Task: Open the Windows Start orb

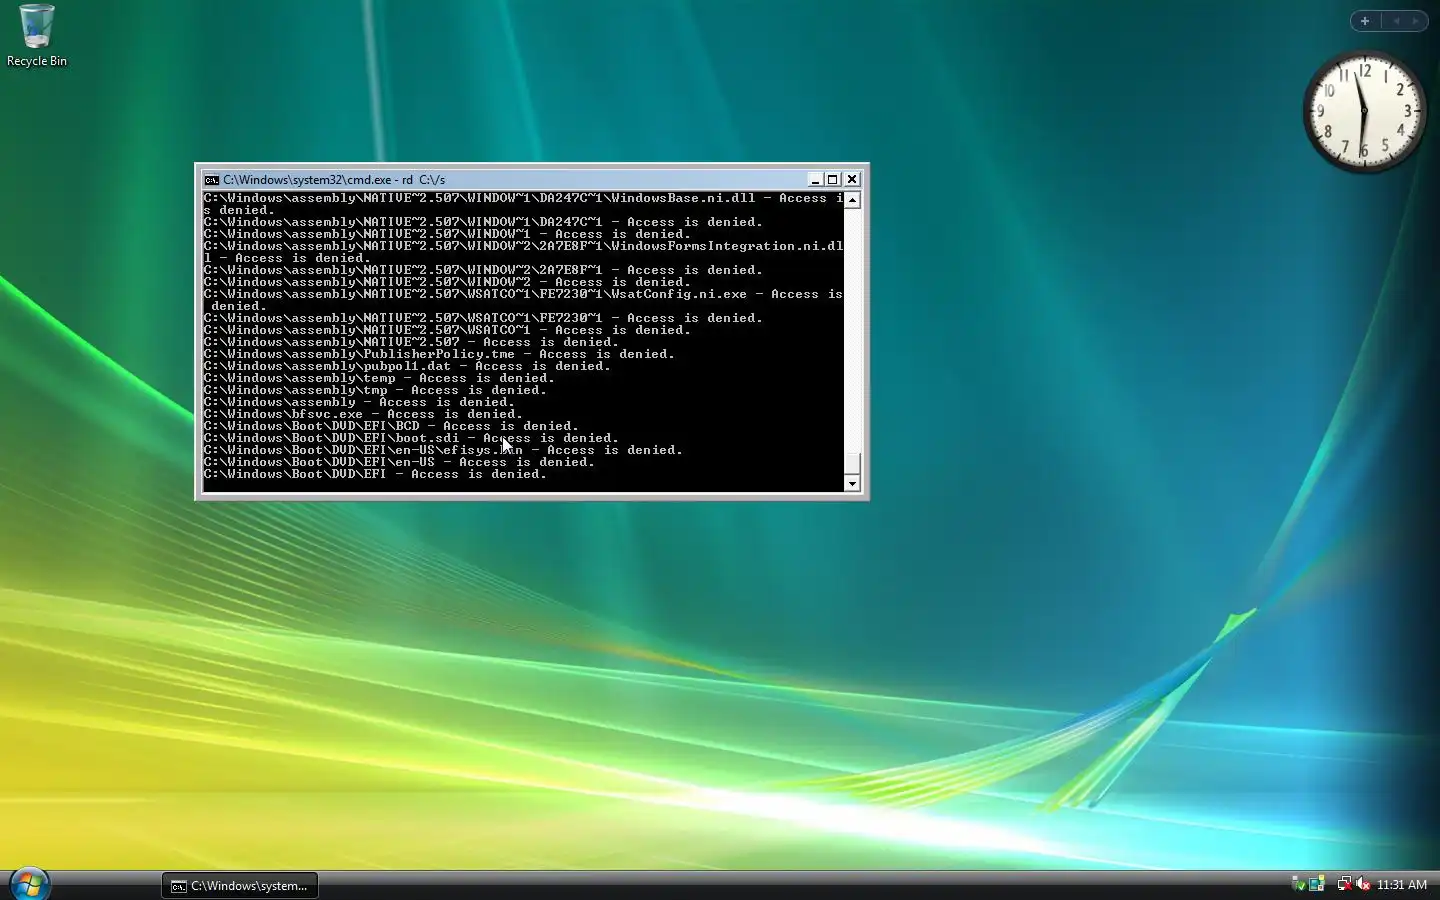Action: [x=29, y=884]
